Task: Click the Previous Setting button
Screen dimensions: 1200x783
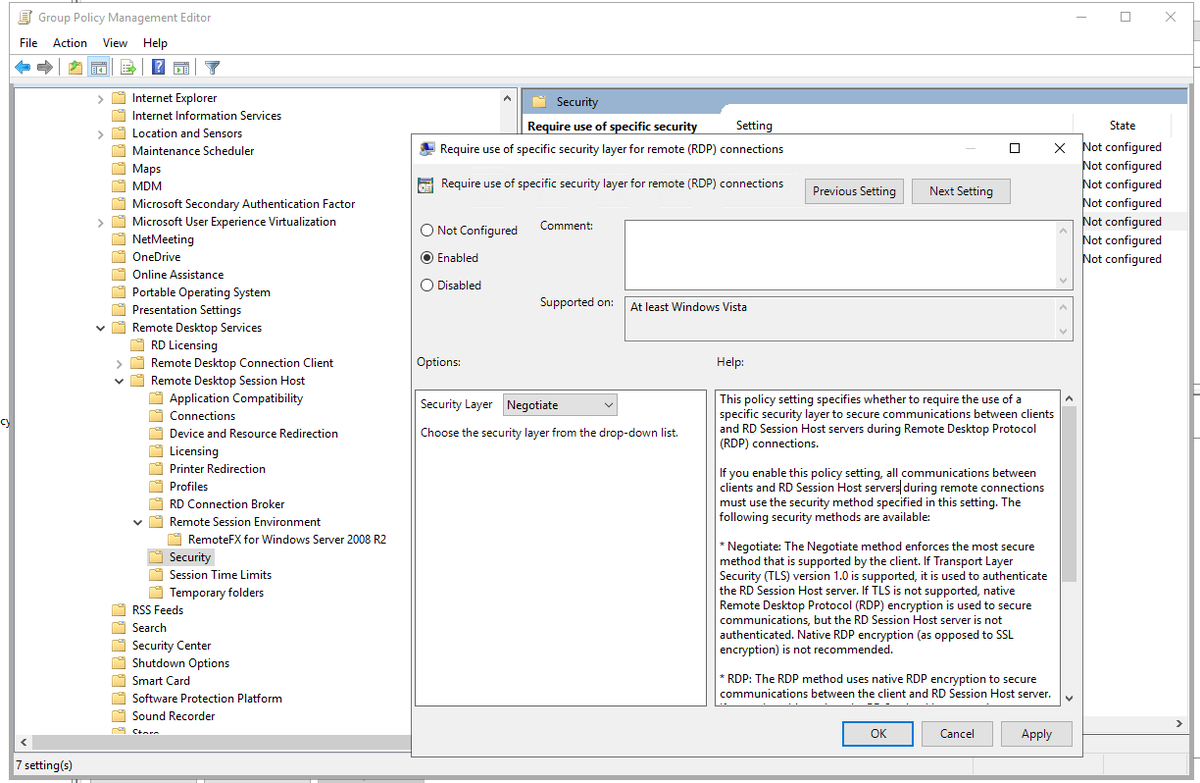Action: [x=854, y=191]
